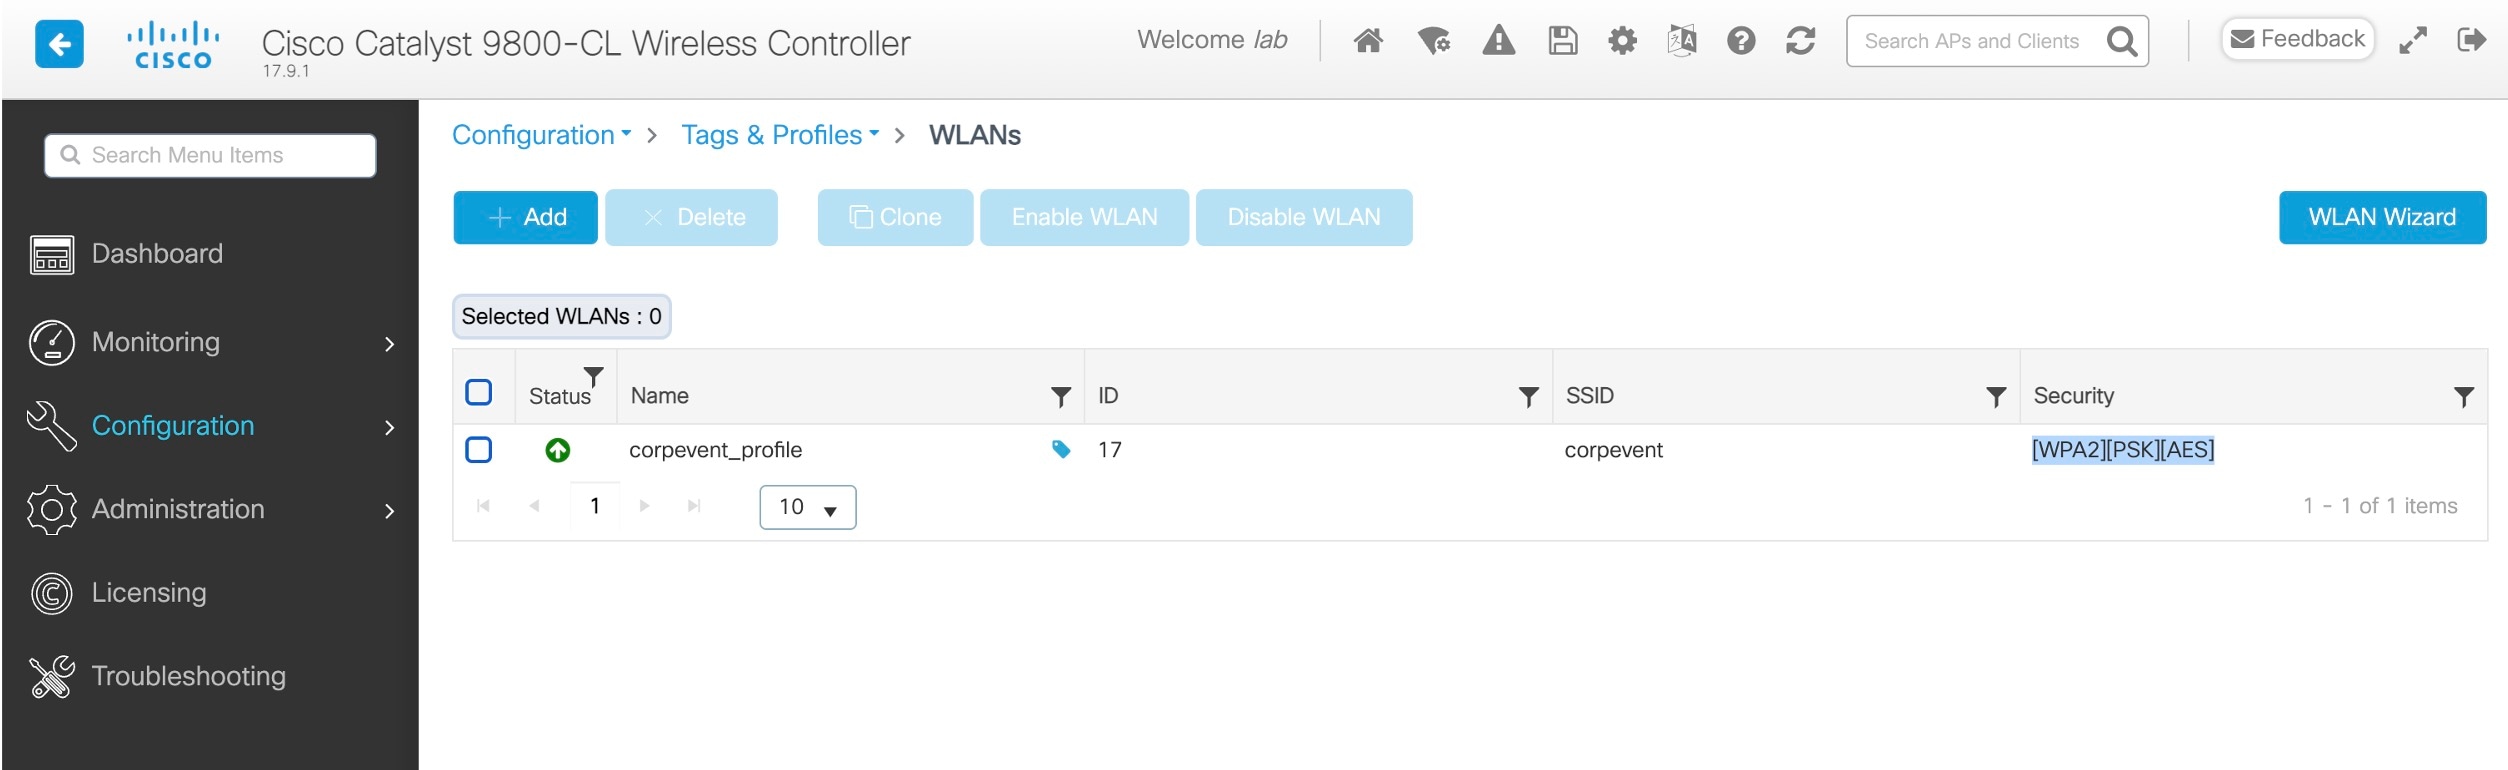Open the alerts warning triangle icon

tap(1498, 41)
